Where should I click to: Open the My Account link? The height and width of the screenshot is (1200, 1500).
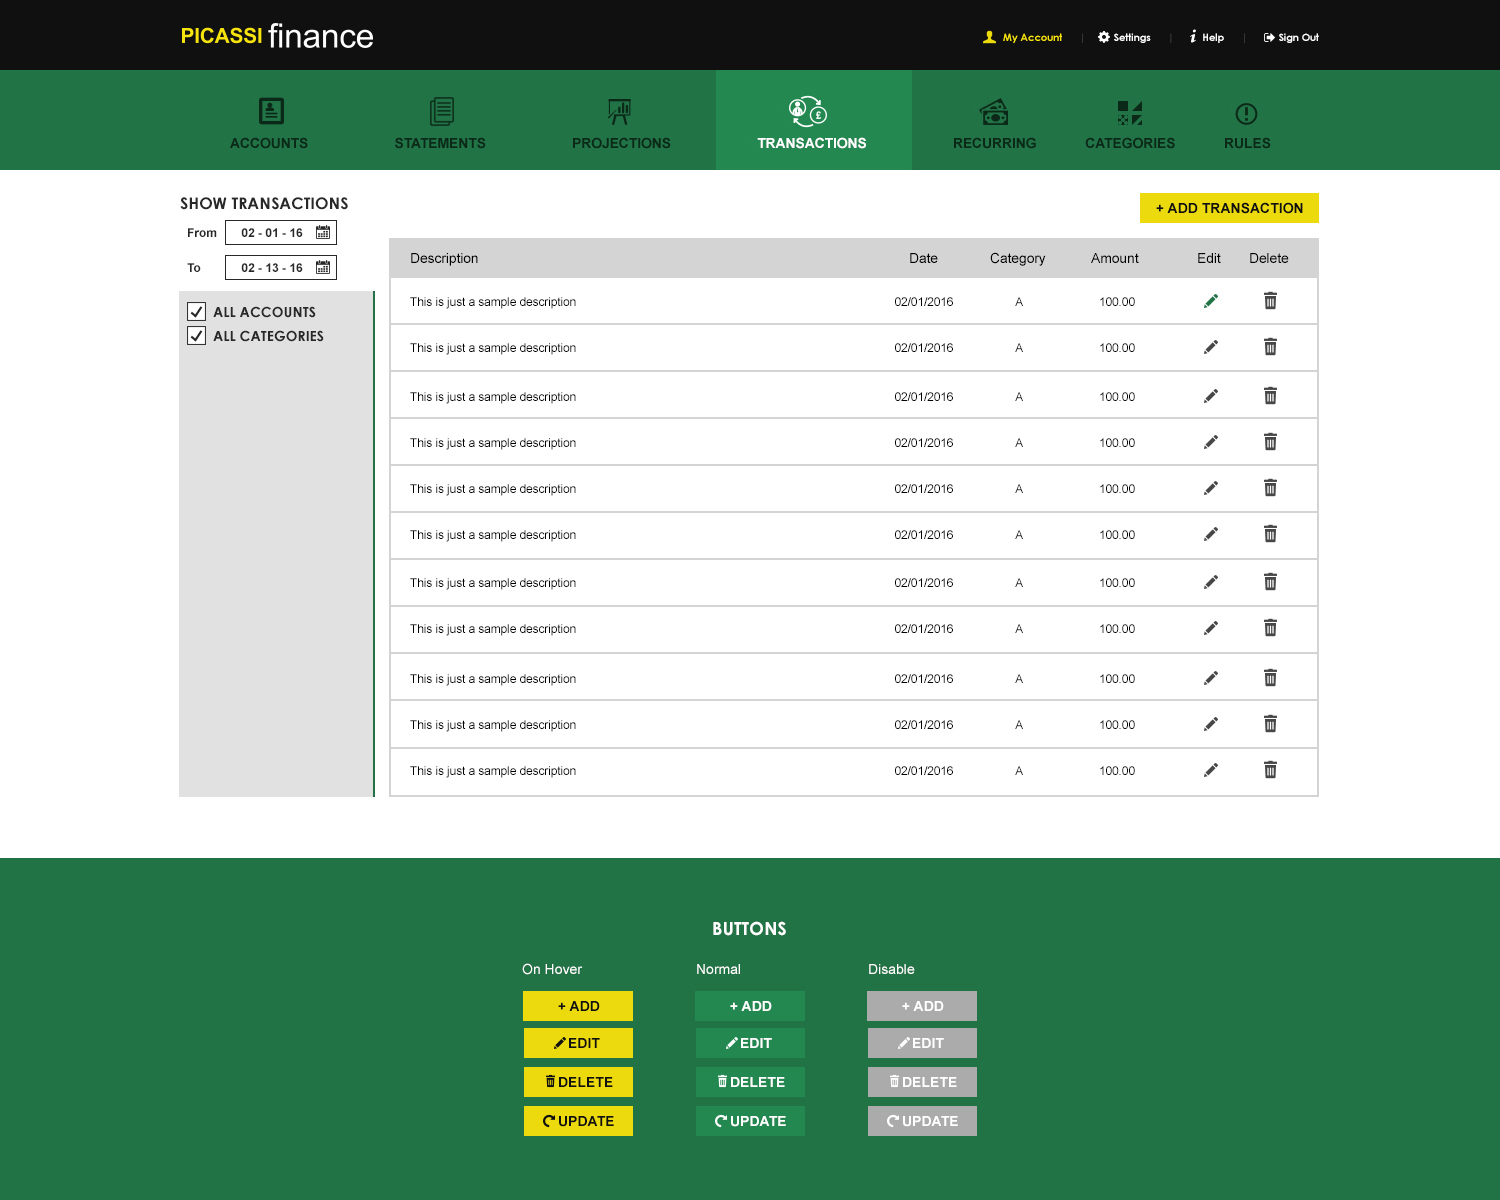pos(1023,37)
